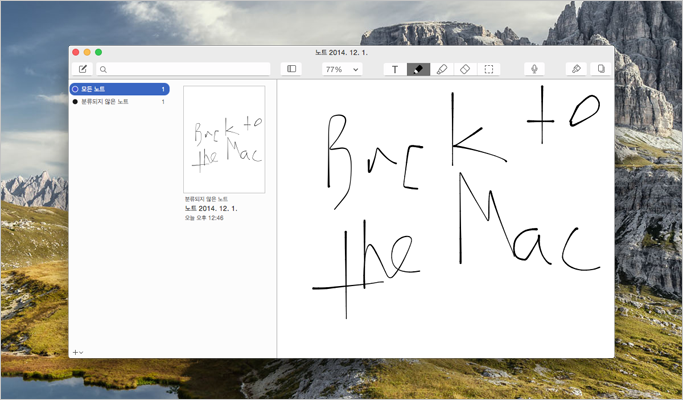Viewport: 683px width, 400px height.
Task: Click 분류되지 않은 노트 label under thumbnail
Action: (x=206, y=199)
